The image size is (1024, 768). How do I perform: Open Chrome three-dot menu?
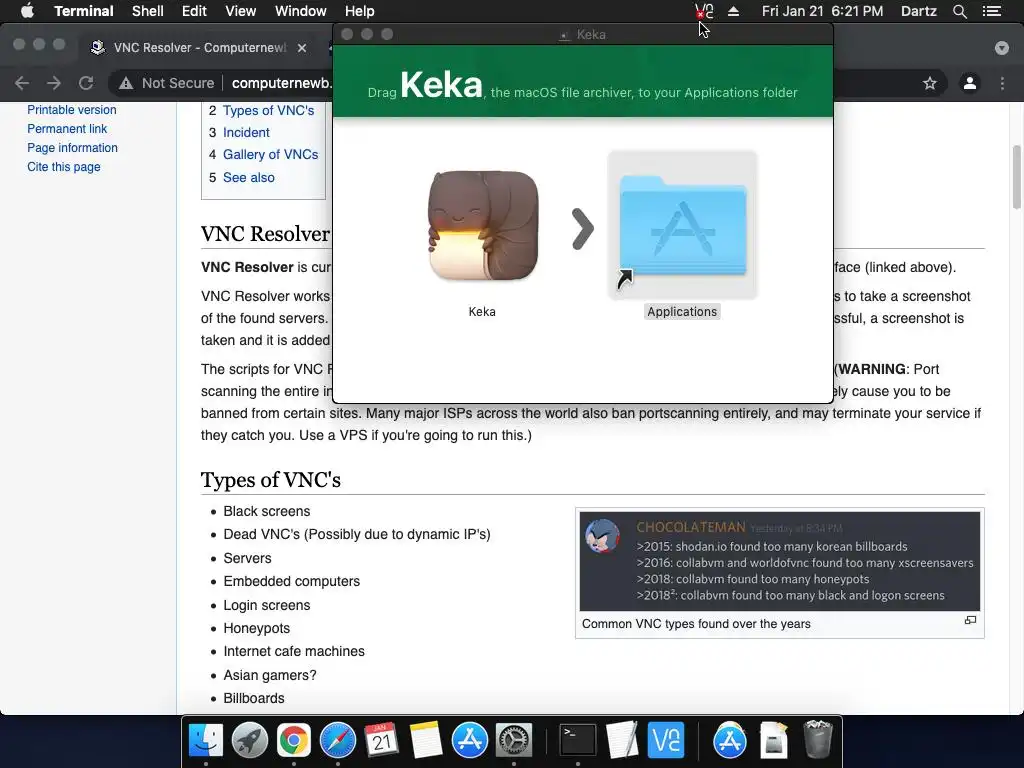coord(1002,83)
